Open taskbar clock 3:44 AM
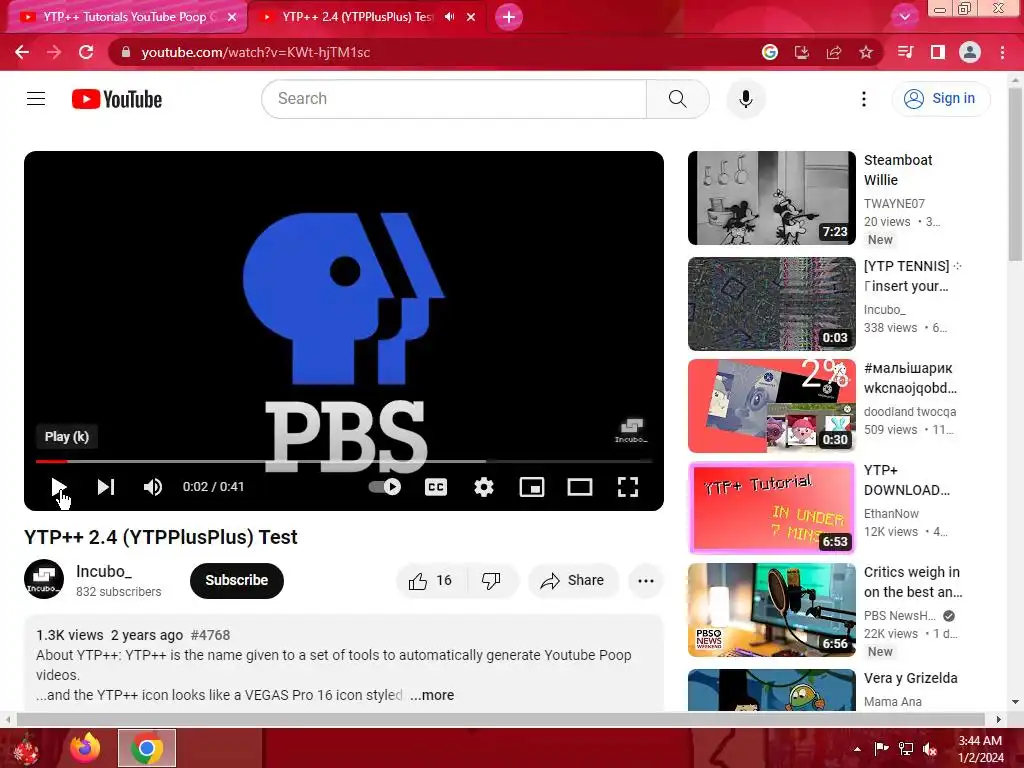The image size is (1024, 768). tap(980, 749)
